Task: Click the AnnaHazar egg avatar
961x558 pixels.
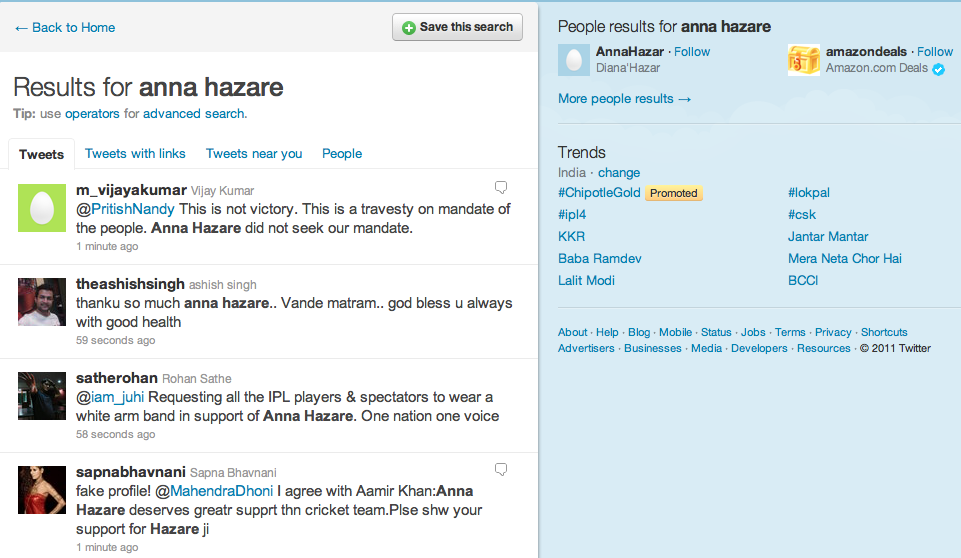Action: pyautogui.click(x=574, y=60)
